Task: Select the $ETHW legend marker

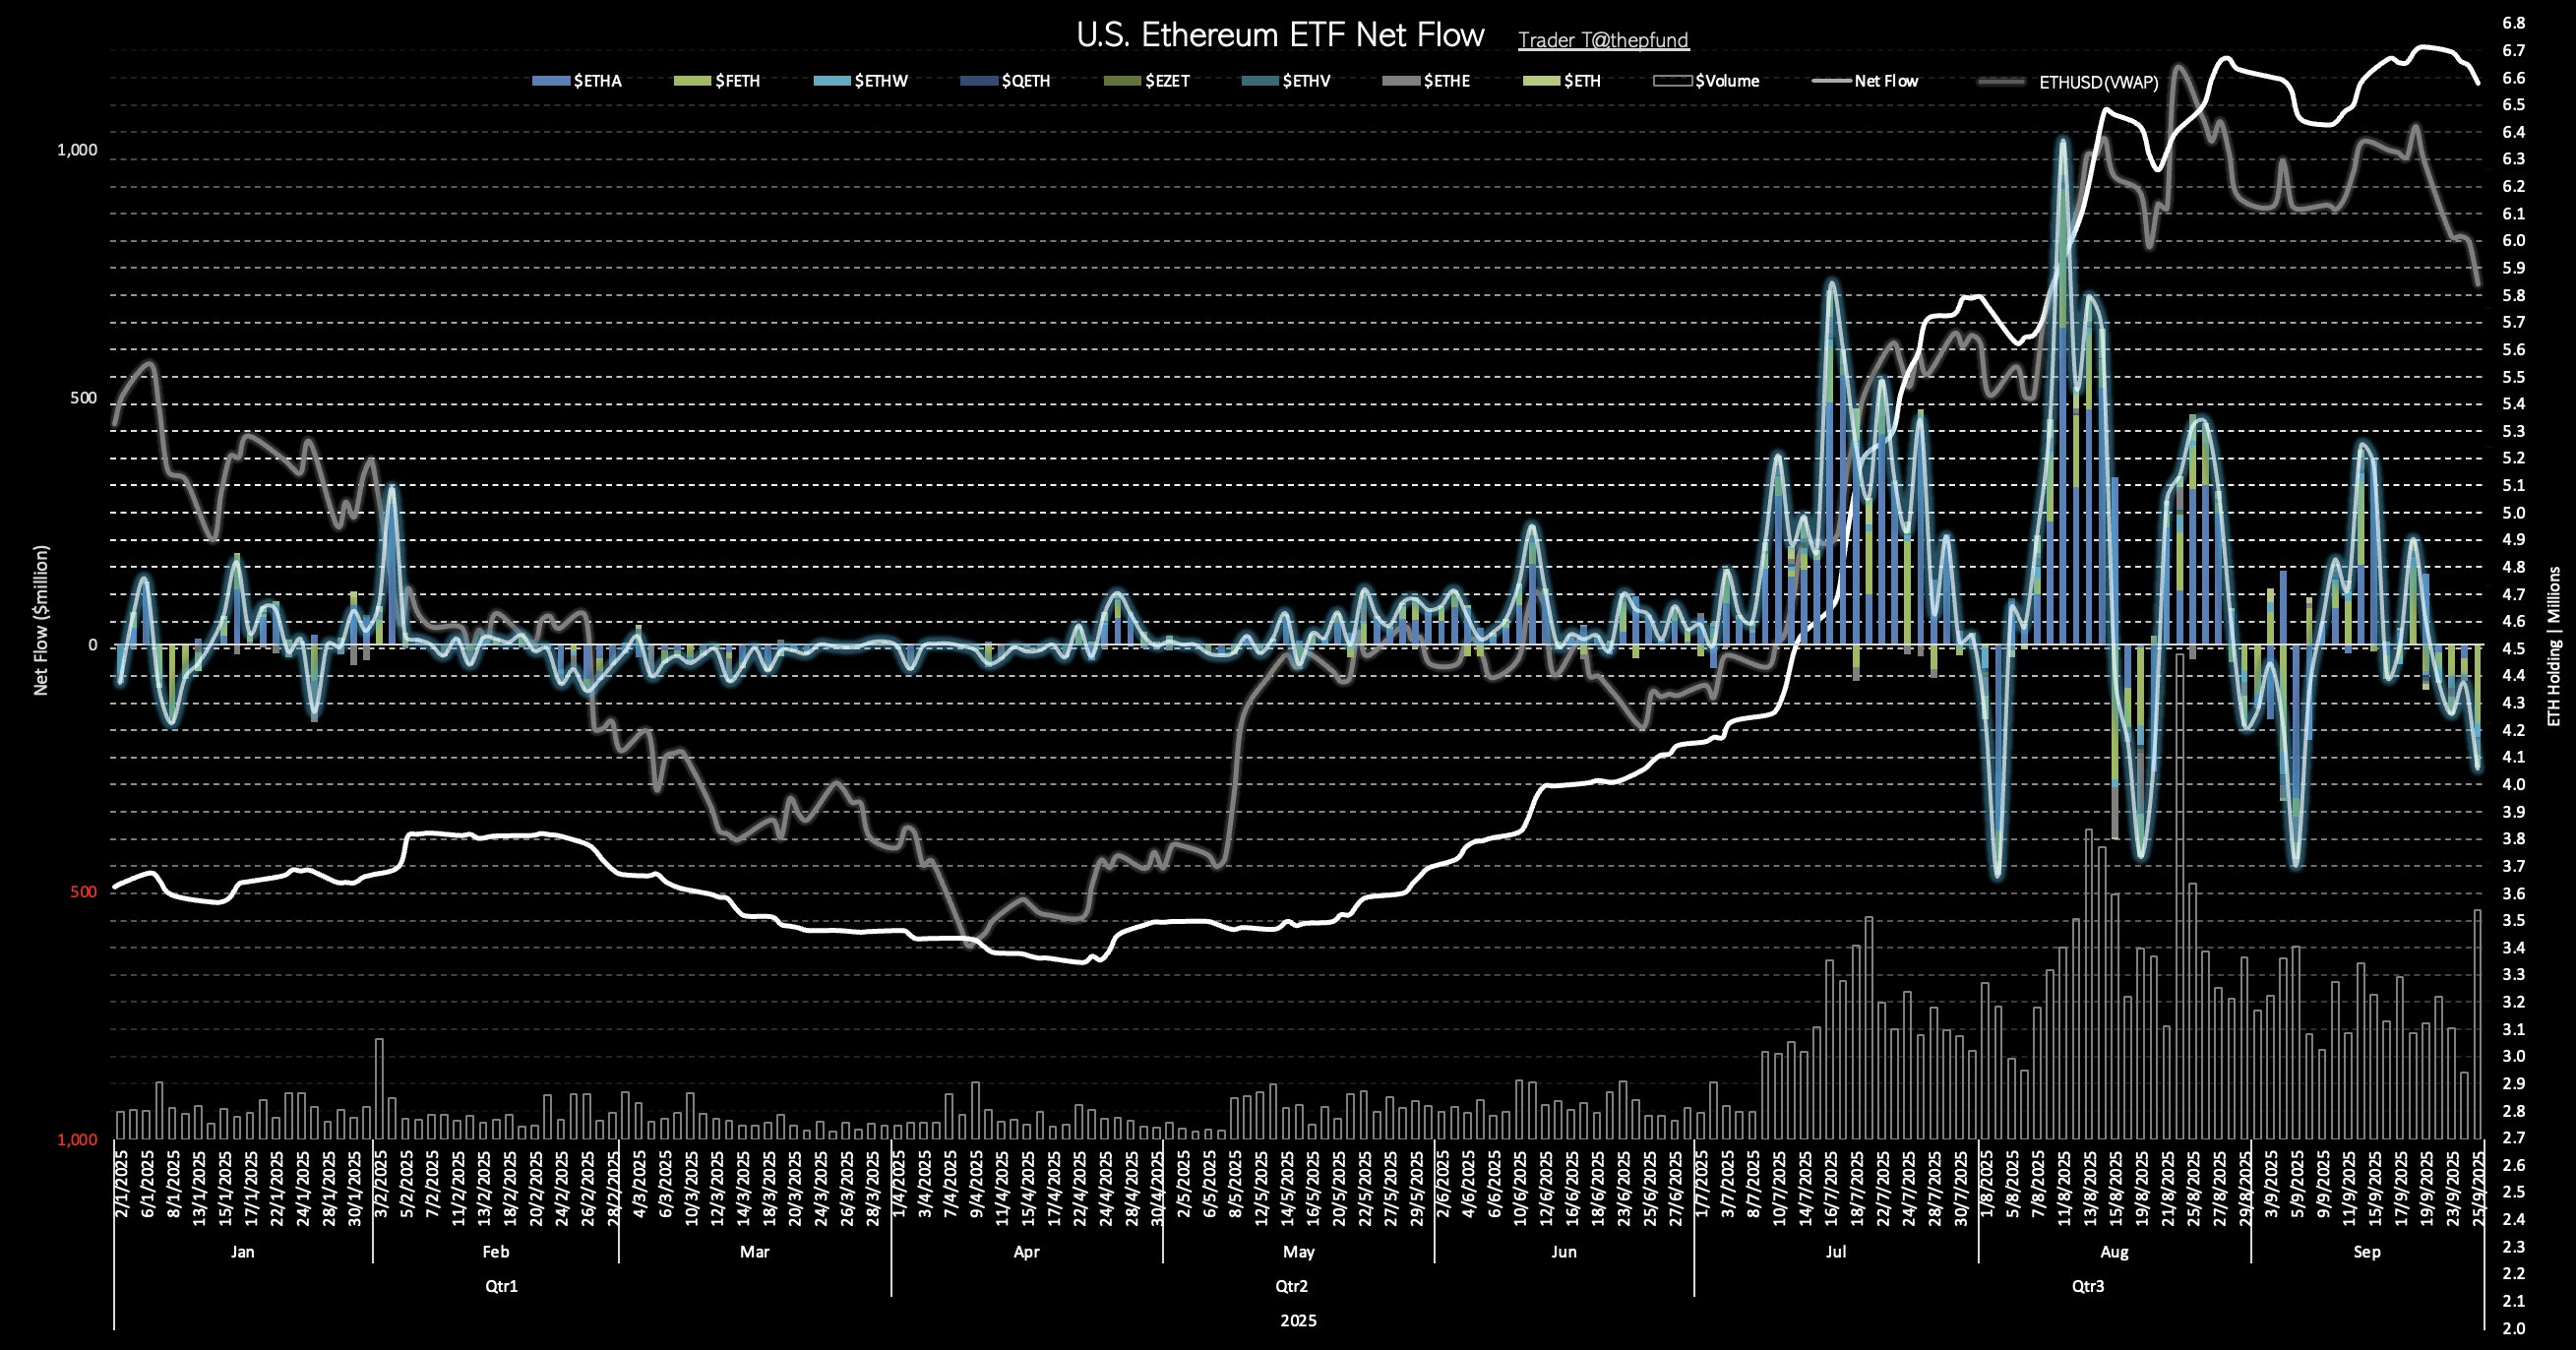Action: 831,81
